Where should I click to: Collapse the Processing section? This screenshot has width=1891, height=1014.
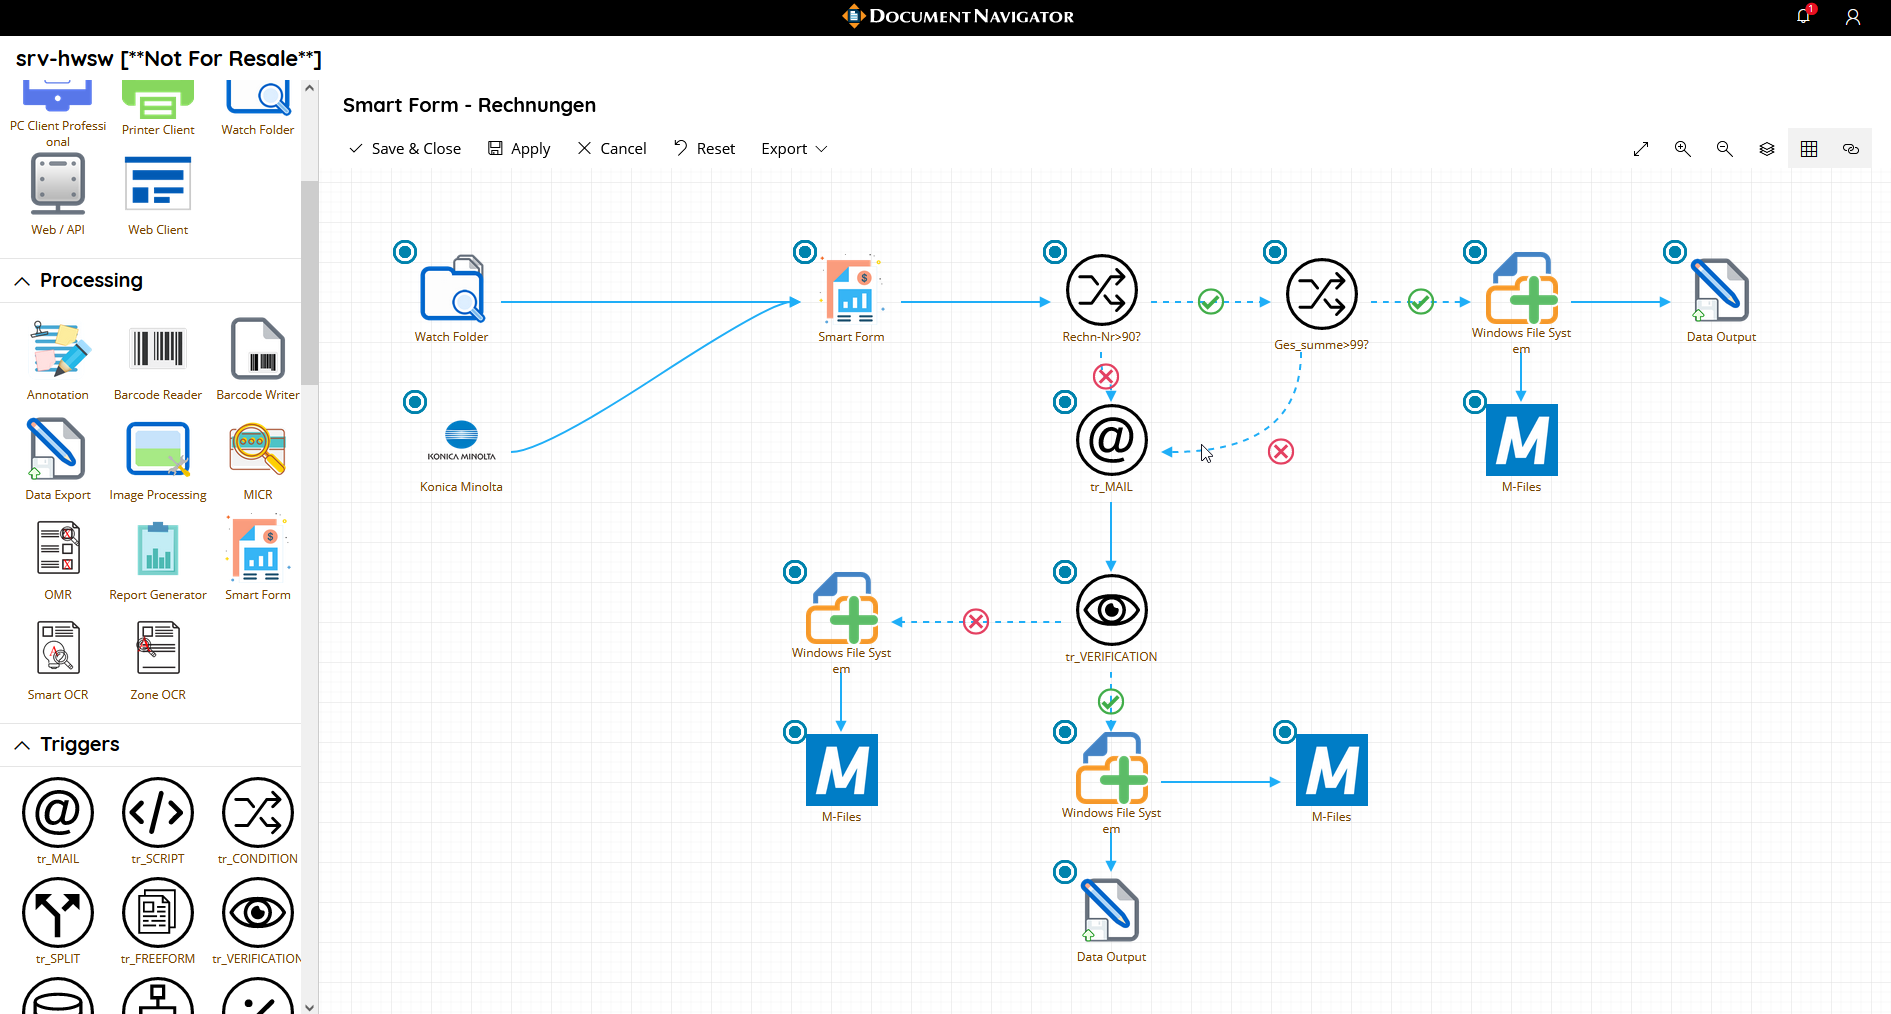tap(22, 281)
